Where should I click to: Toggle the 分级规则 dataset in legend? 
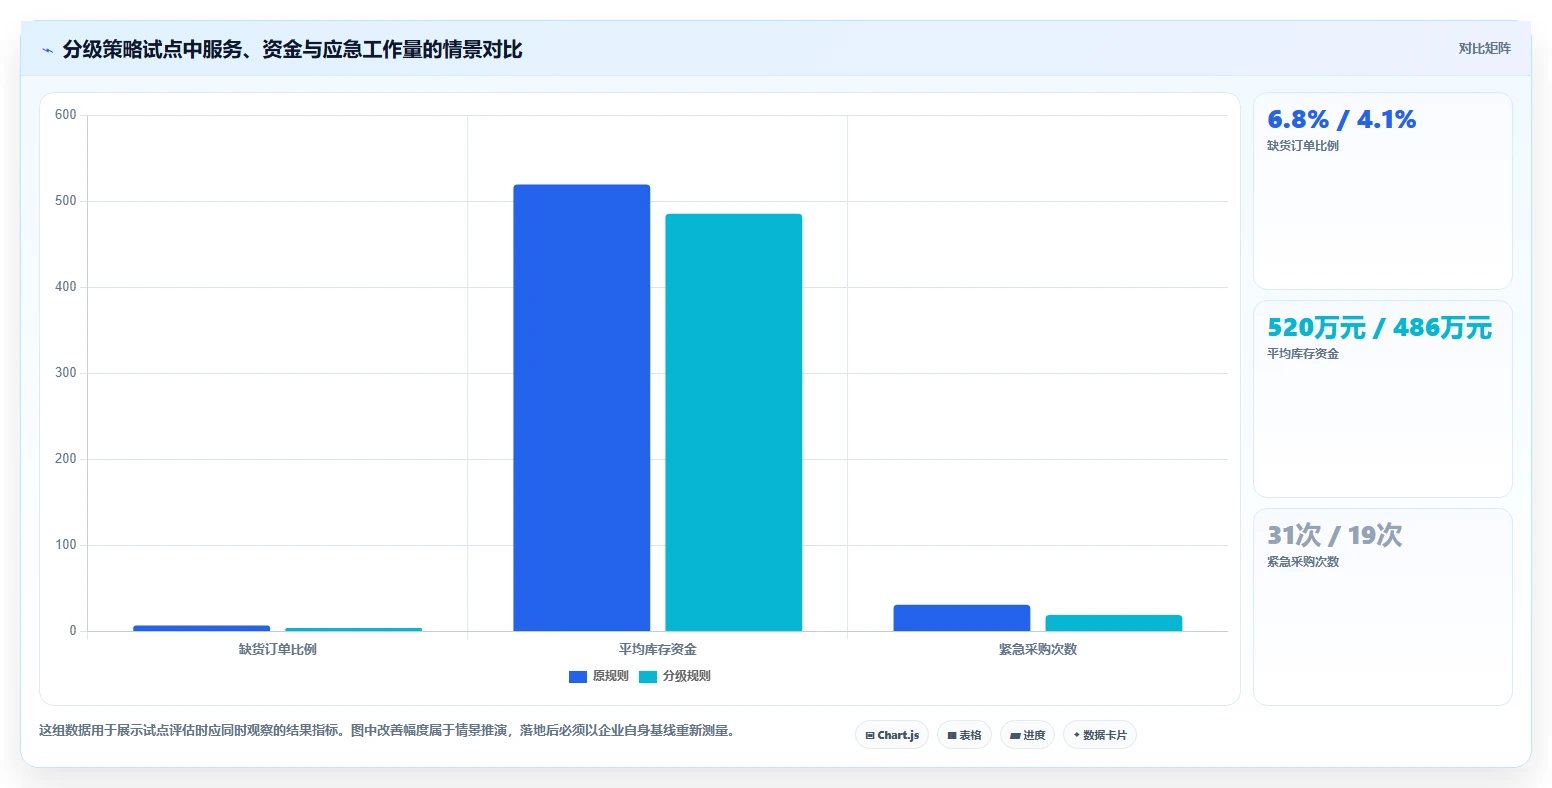click(x=675, y=676)
